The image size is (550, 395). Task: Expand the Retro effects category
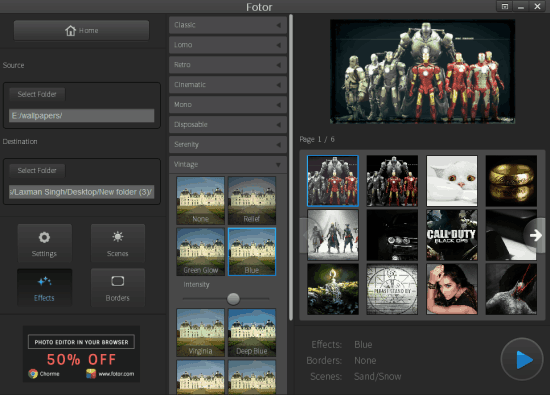pyautogui.click(x=228, y=65)
